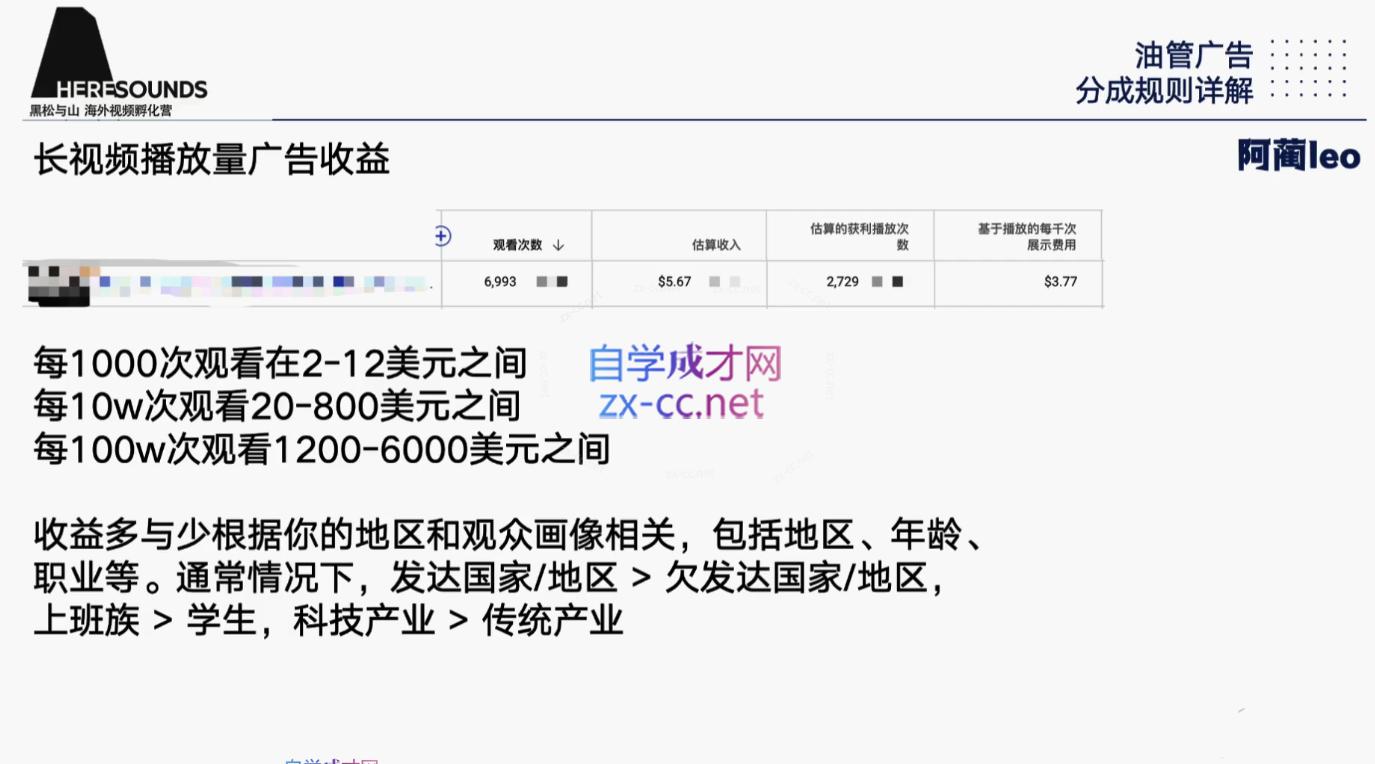
Task: Toggle the 观看次数 descending sort arrow
Action: (x=558, y=243)
